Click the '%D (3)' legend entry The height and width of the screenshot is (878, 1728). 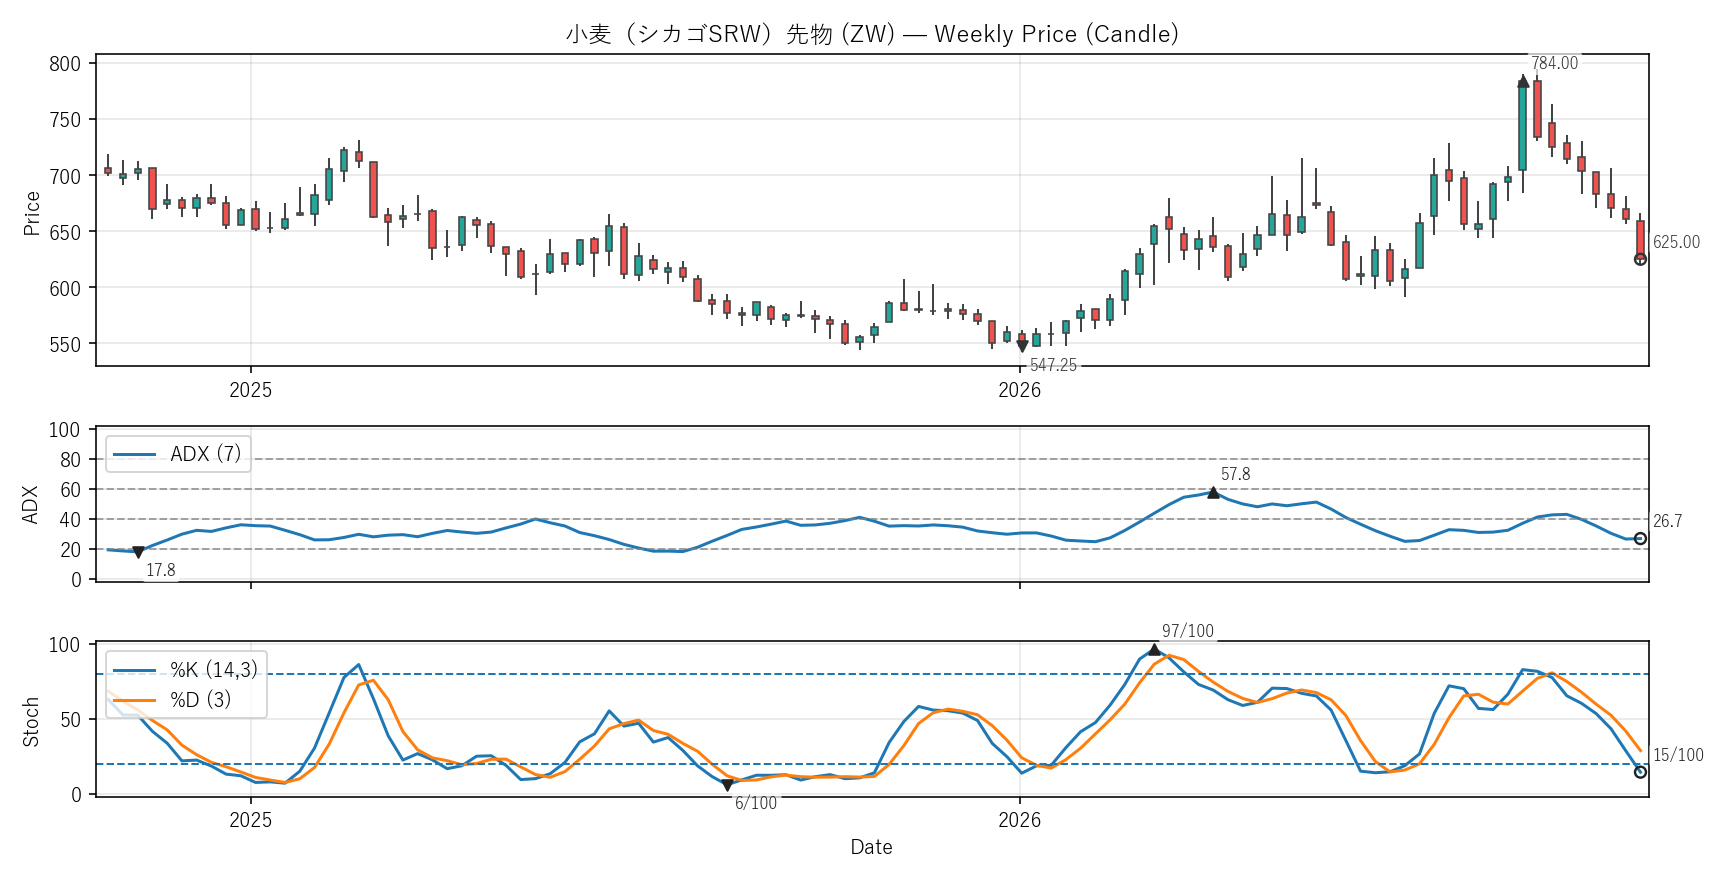[200, 700]
